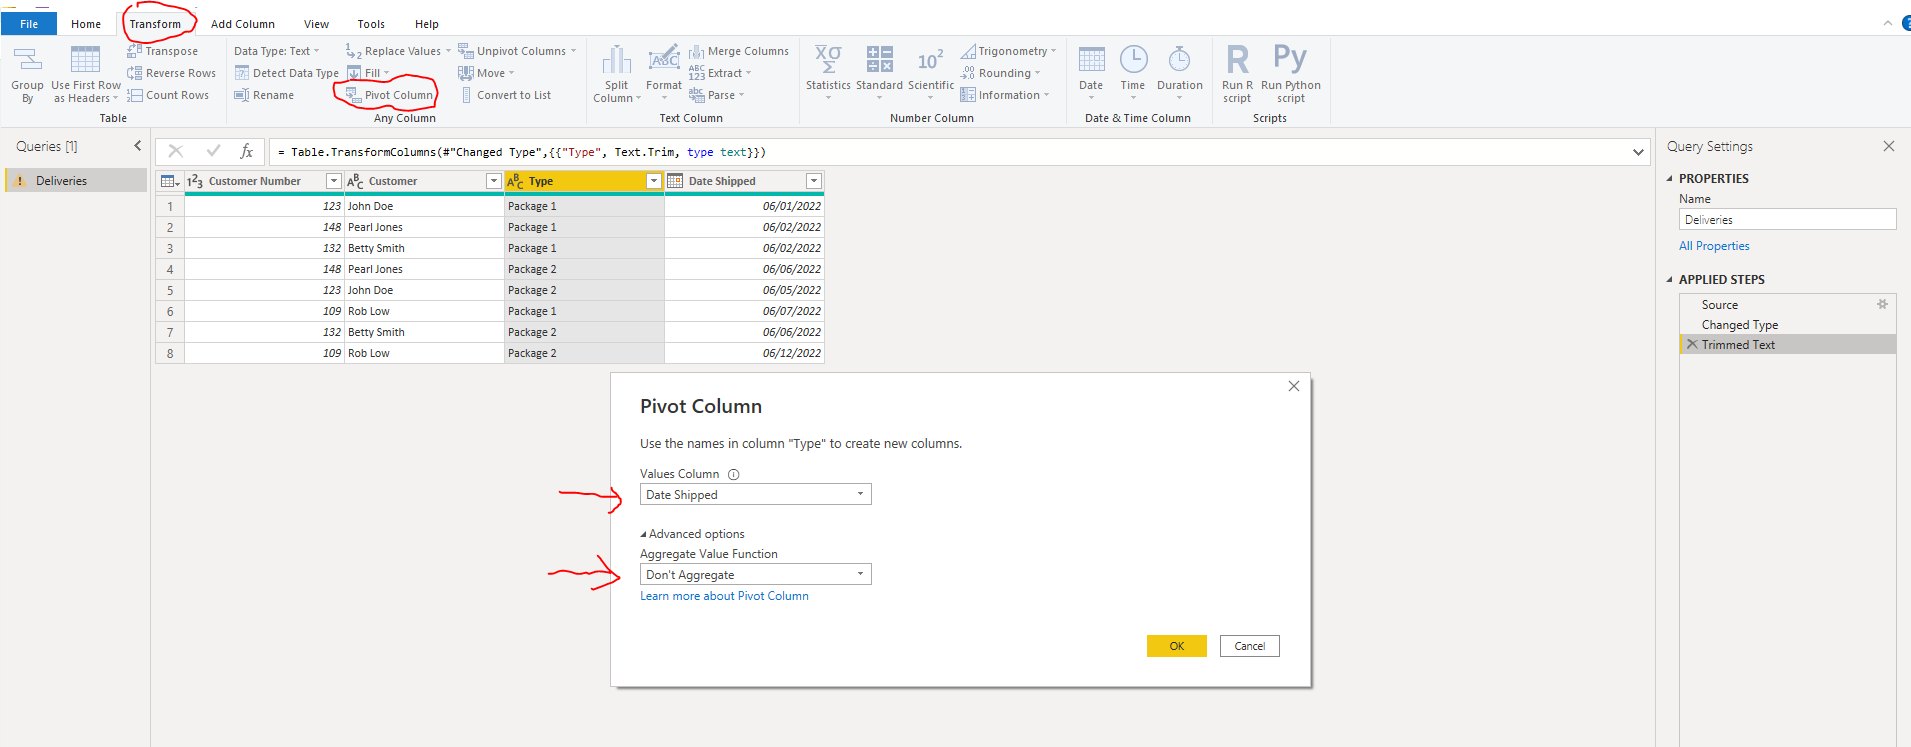This screenshot has height=747, width=1911.
Task: Cancel the Pivot Column dialog
Action: [1250, 646]
